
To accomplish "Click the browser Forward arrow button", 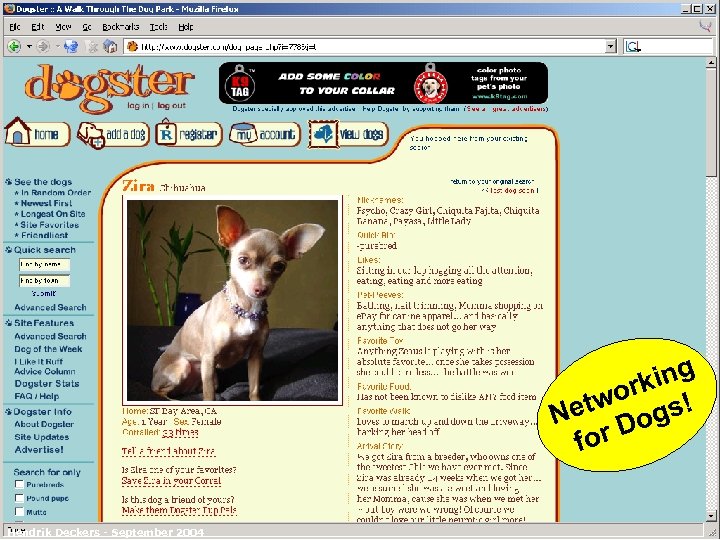I will tap(43, 46).
